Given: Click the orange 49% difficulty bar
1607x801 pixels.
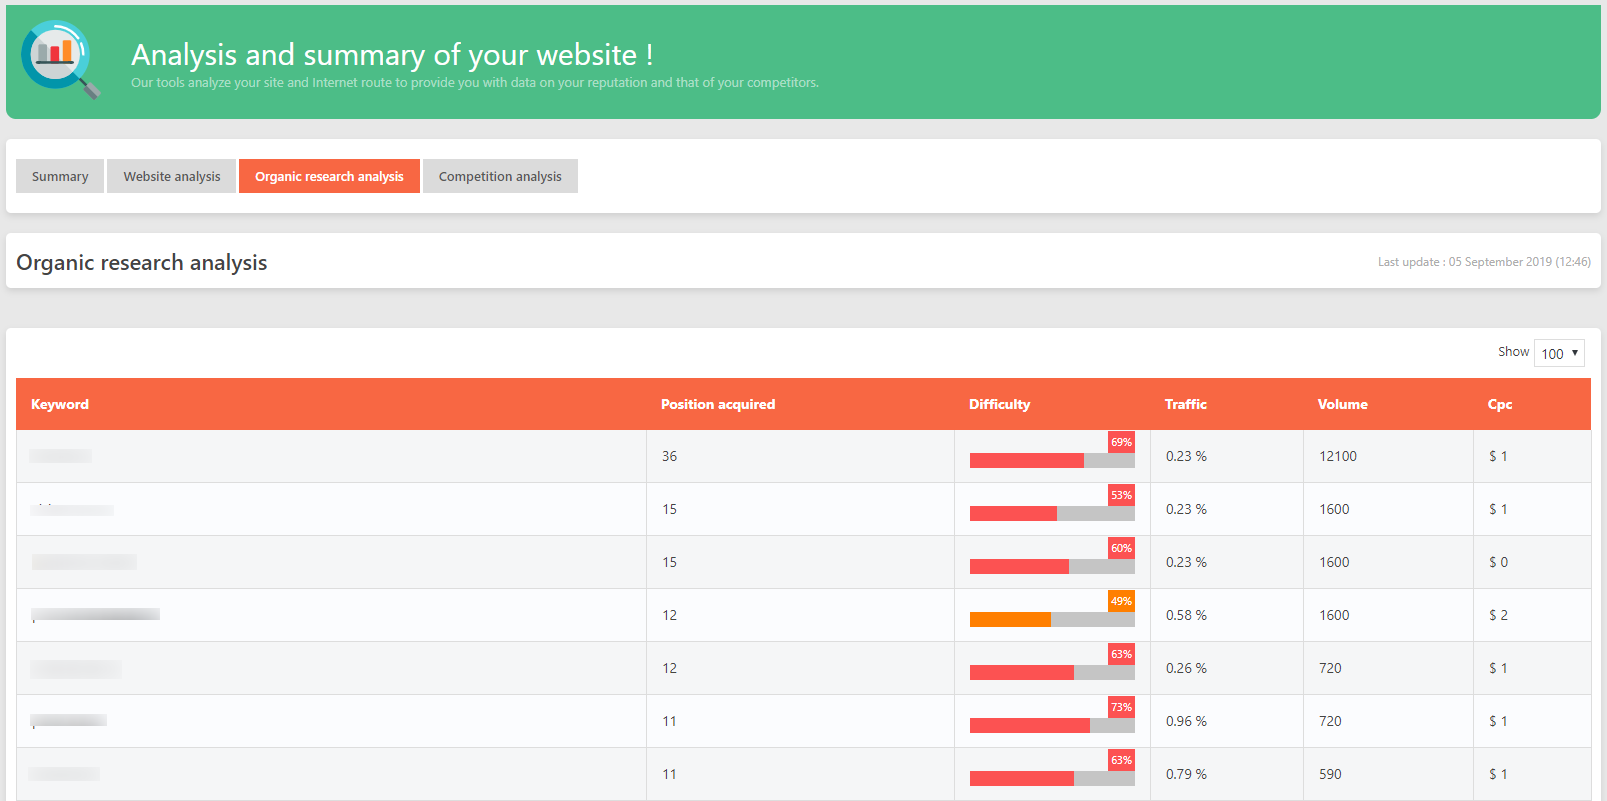Looking at the screenshot, I should (x=1051, y=619).
